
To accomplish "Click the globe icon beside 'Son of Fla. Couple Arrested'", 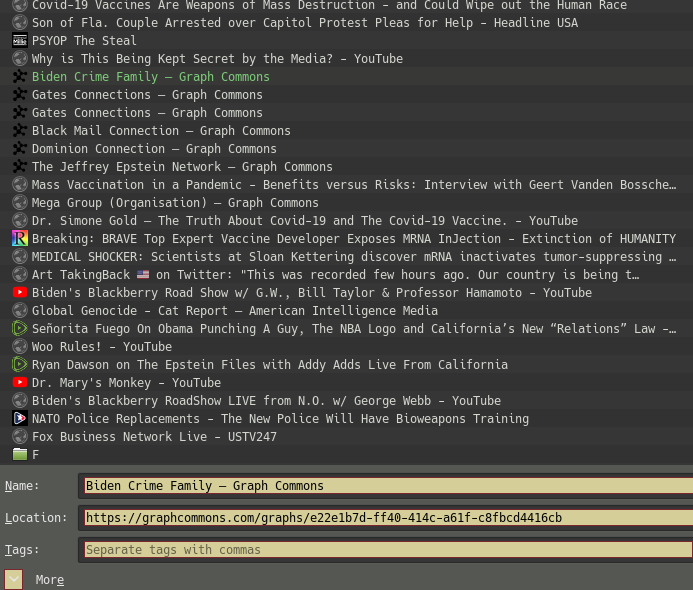I will pyautogui.click(x=19, y=23).
